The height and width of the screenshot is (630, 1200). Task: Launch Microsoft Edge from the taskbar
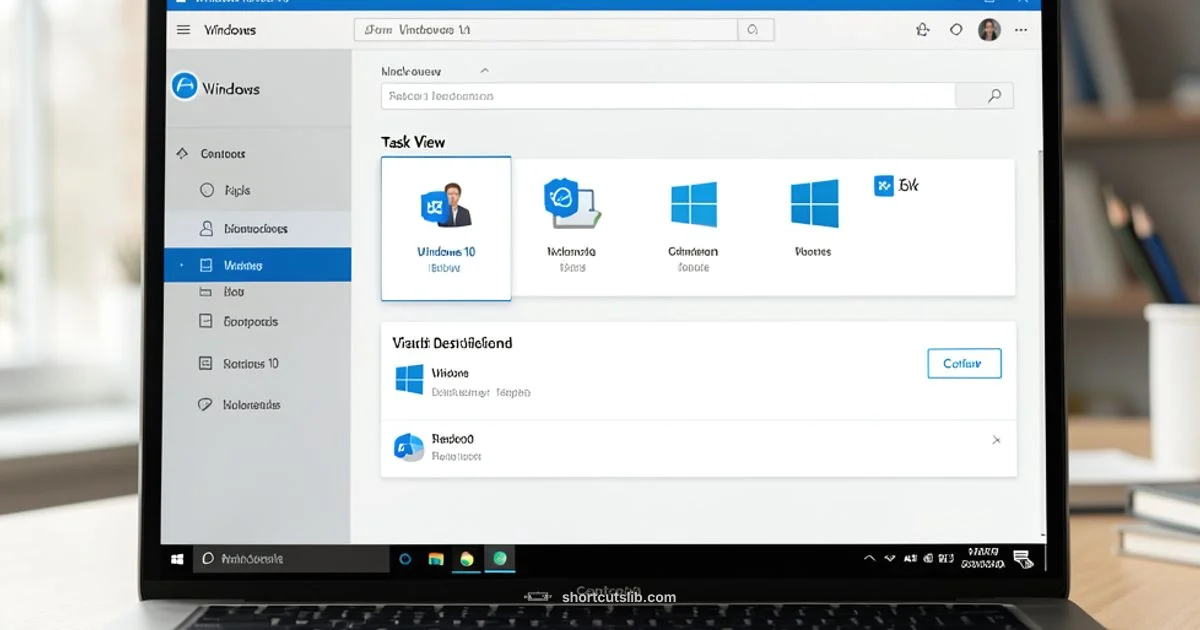(499, 559)
